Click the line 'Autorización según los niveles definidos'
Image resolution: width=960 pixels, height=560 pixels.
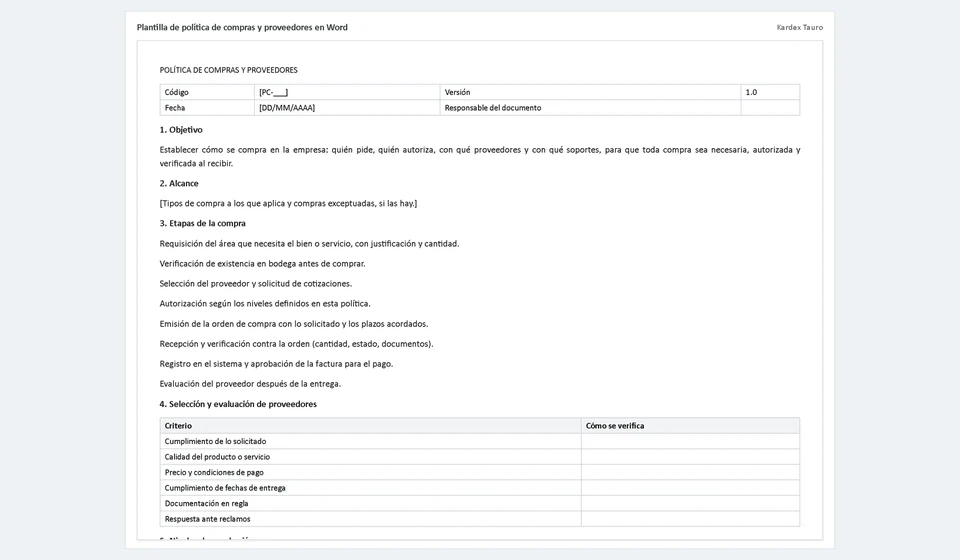[265, 304]
